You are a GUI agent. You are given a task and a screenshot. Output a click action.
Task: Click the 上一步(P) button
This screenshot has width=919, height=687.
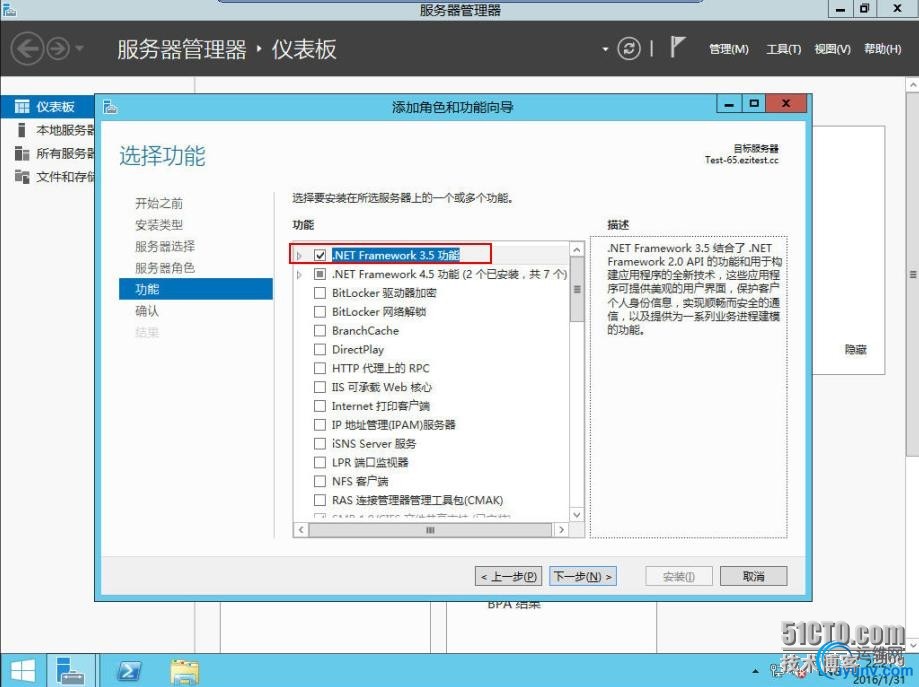click(509, 577)
